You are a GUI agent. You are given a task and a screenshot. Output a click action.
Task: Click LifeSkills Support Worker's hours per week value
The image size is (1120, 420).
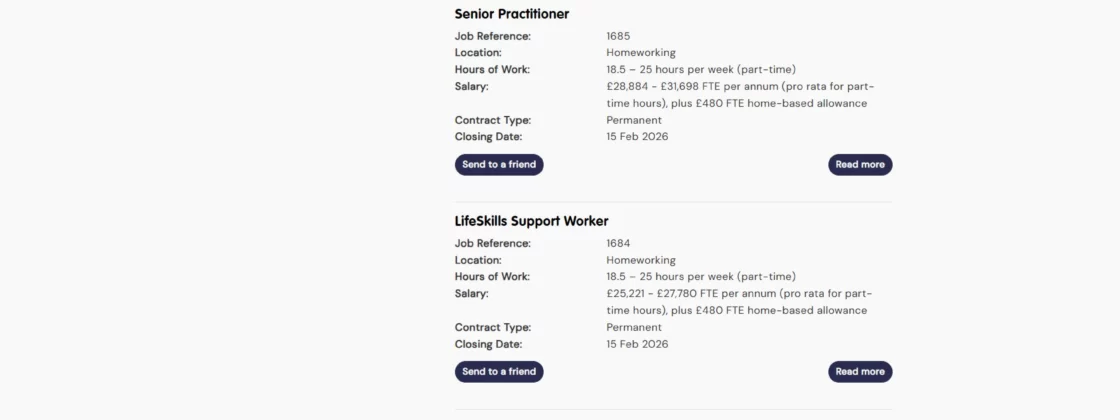700,277
